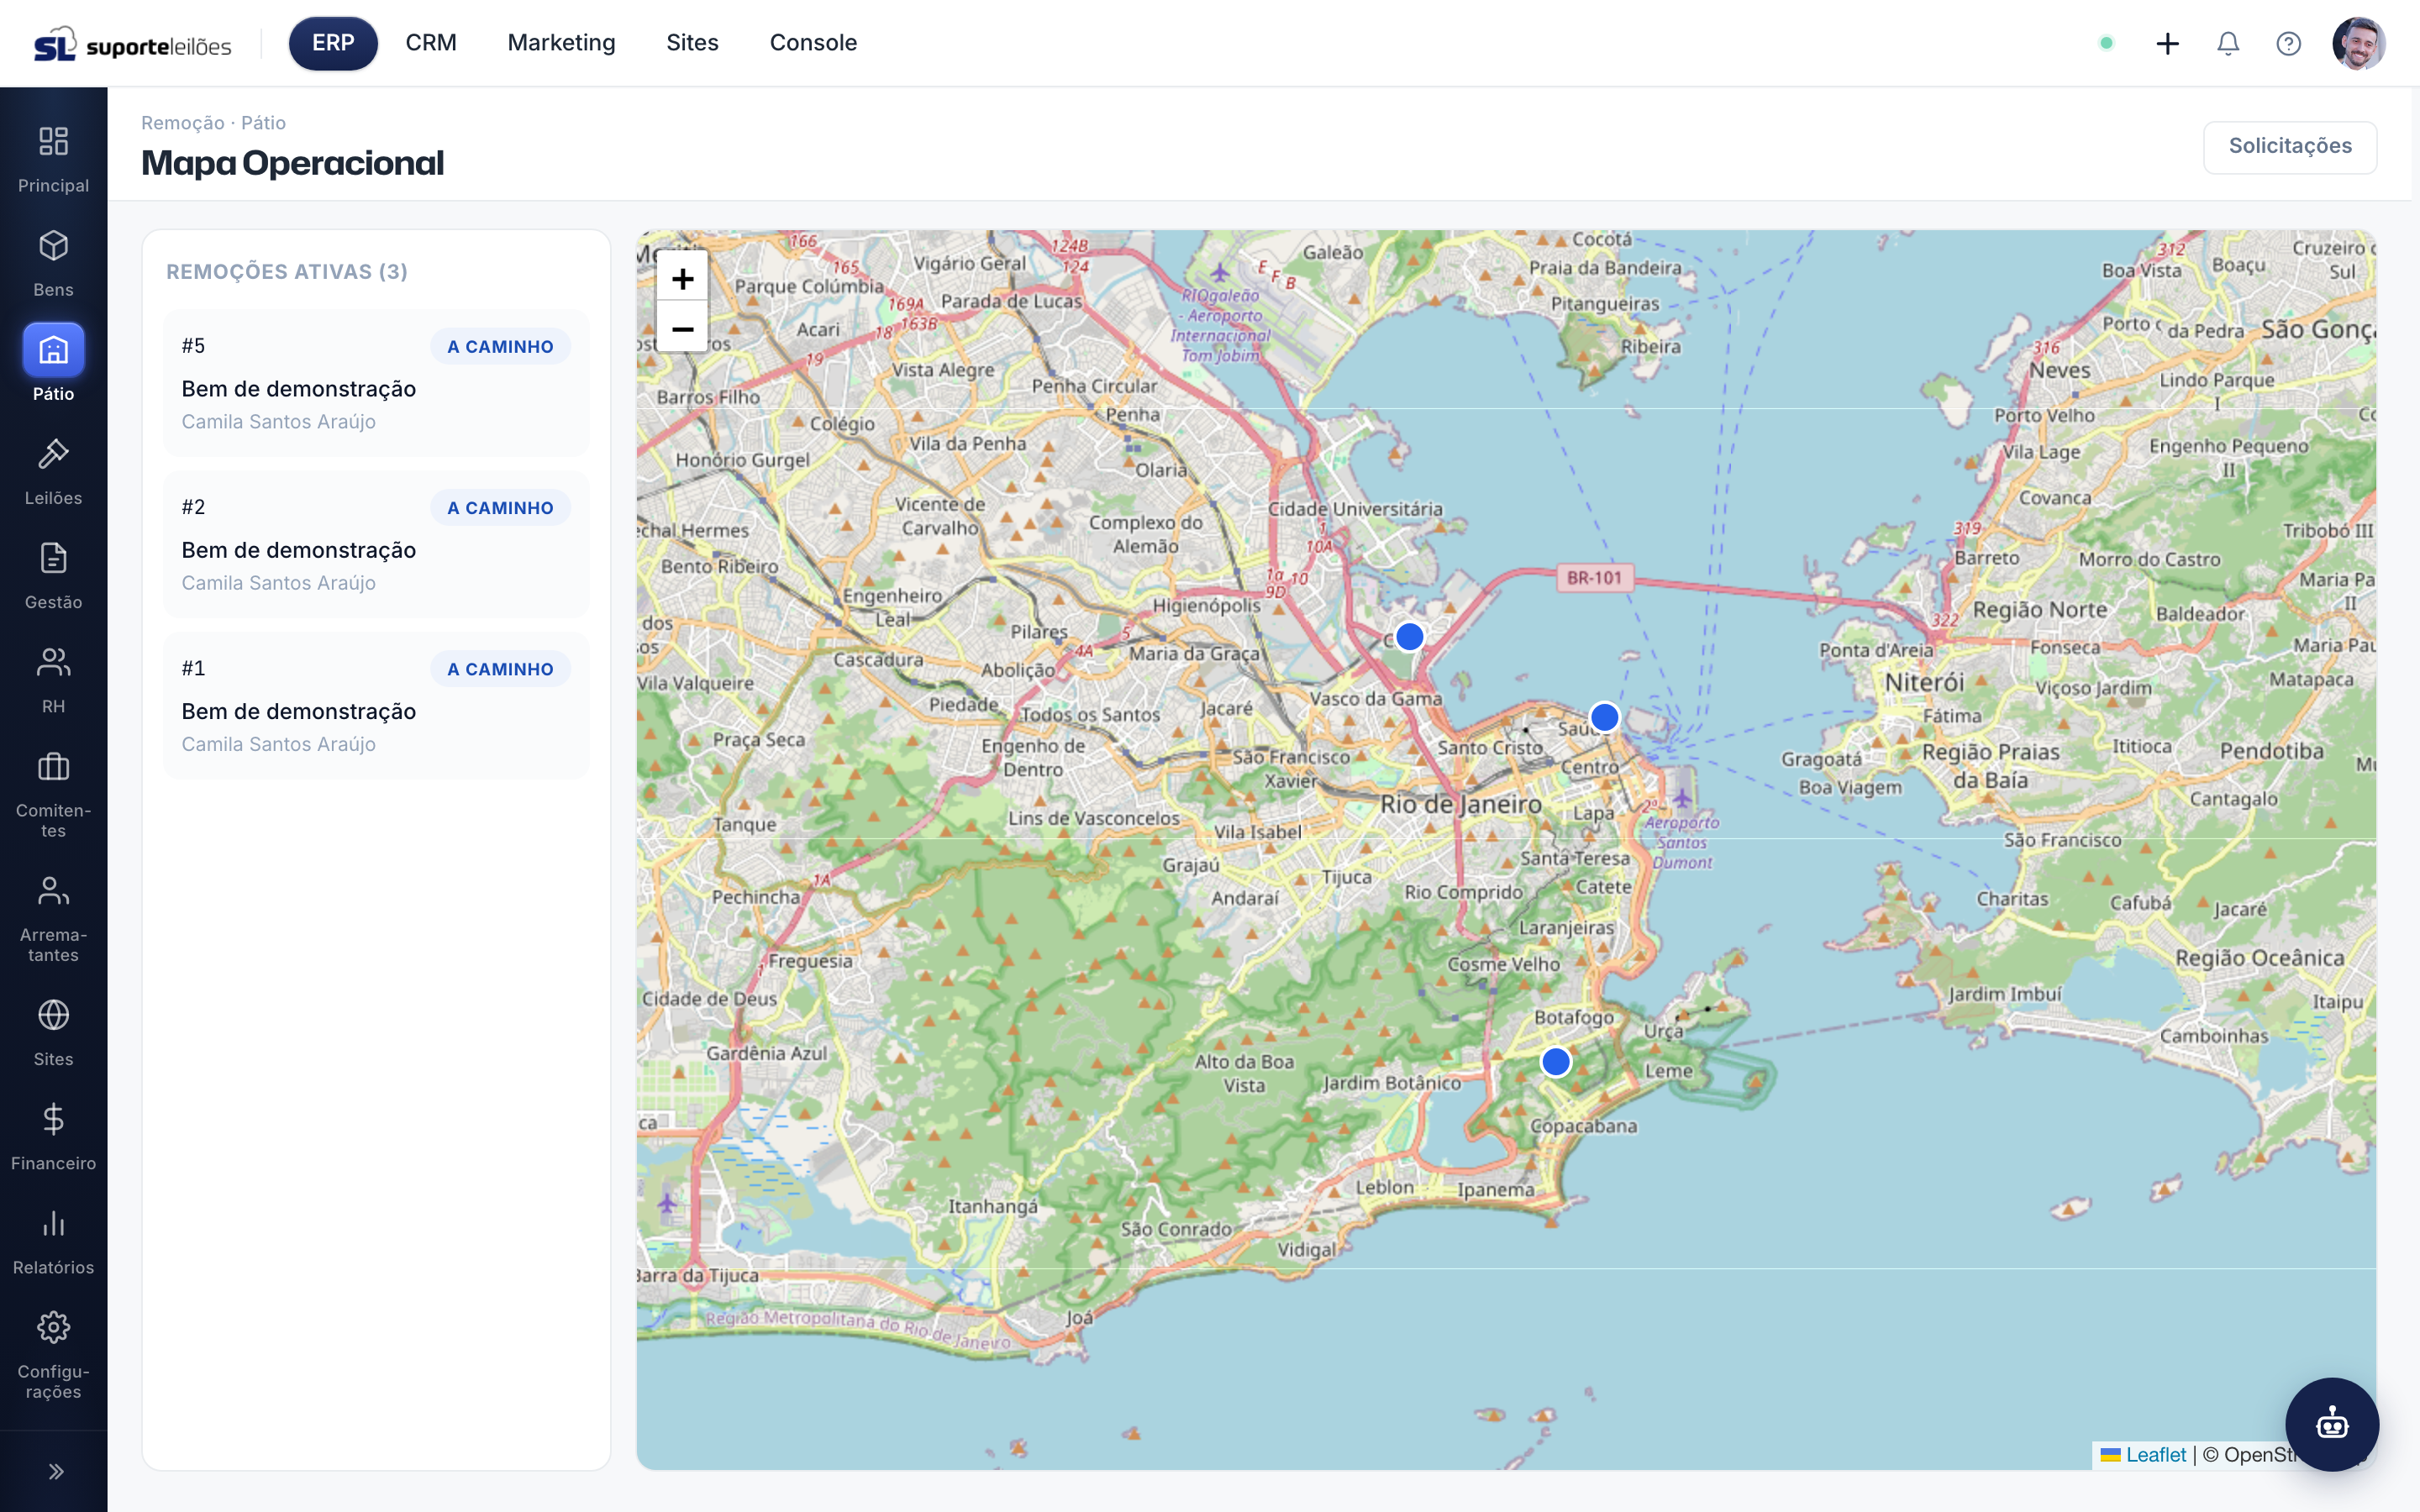
Task: Click Bem de demonstração title in #2
Action: [298, 549]
